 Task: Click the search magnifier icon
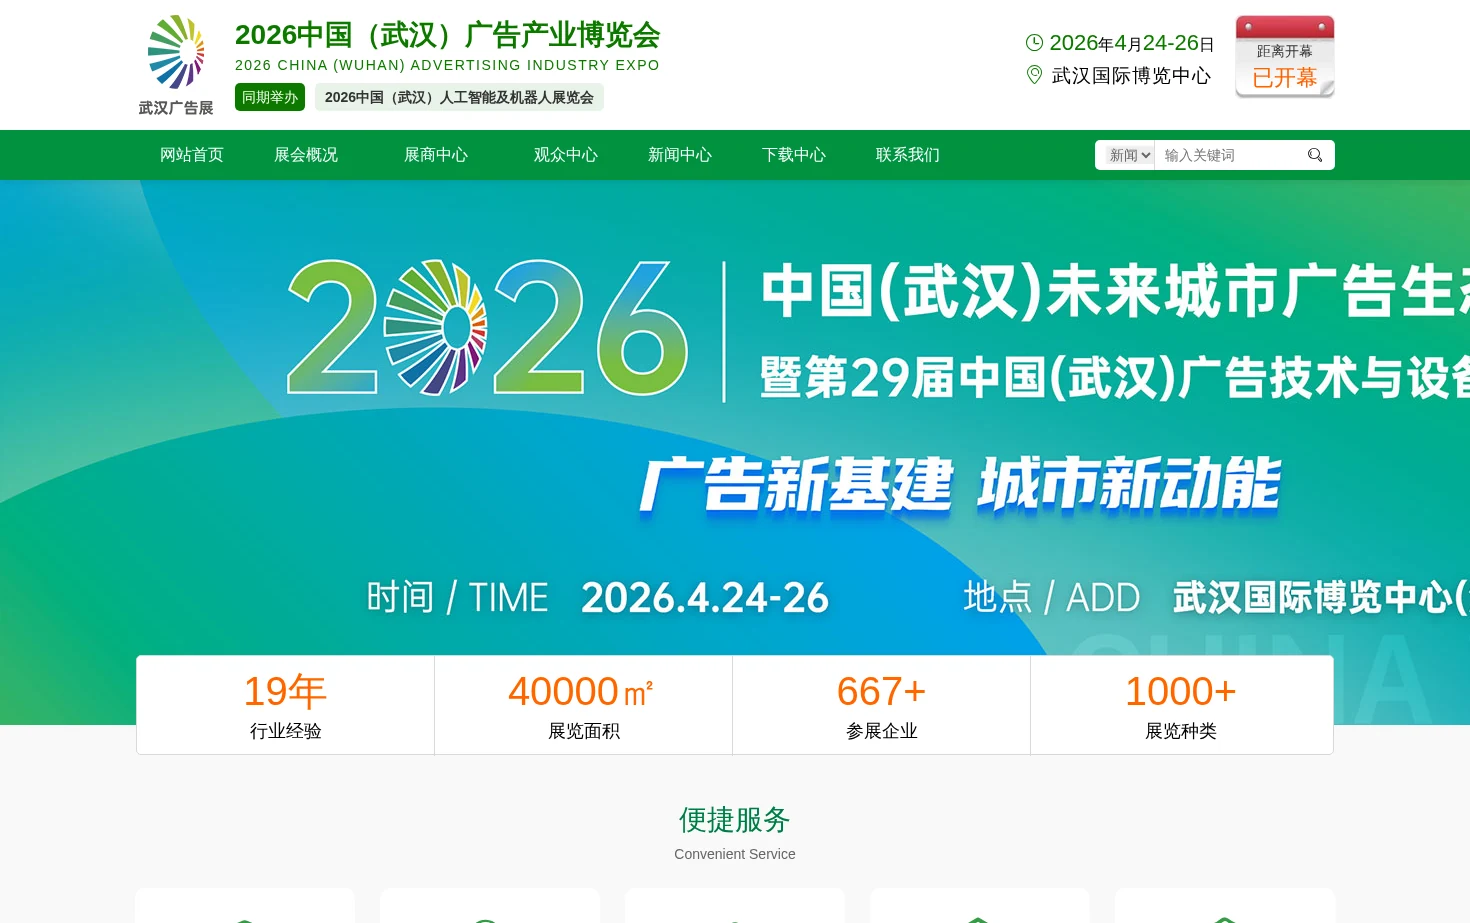pos(1315,155)
